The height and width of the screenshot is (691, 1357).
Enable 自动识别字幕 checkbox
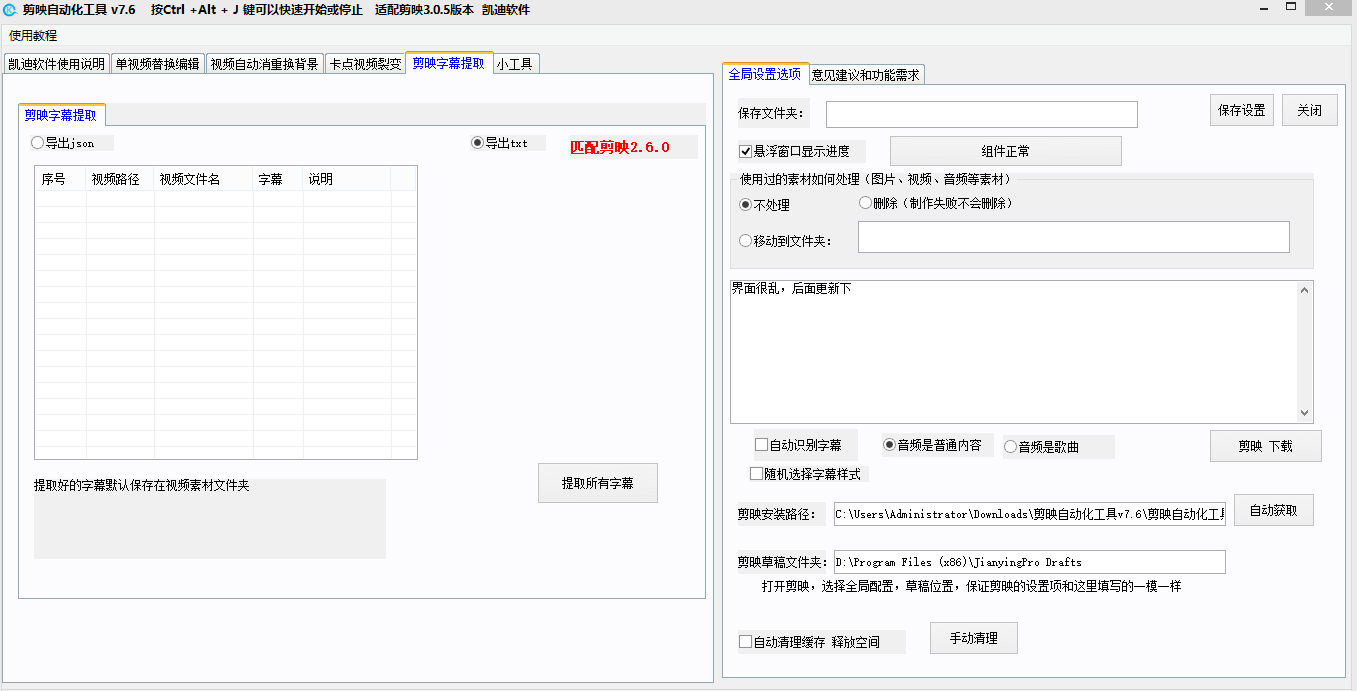tap(762, 445)
